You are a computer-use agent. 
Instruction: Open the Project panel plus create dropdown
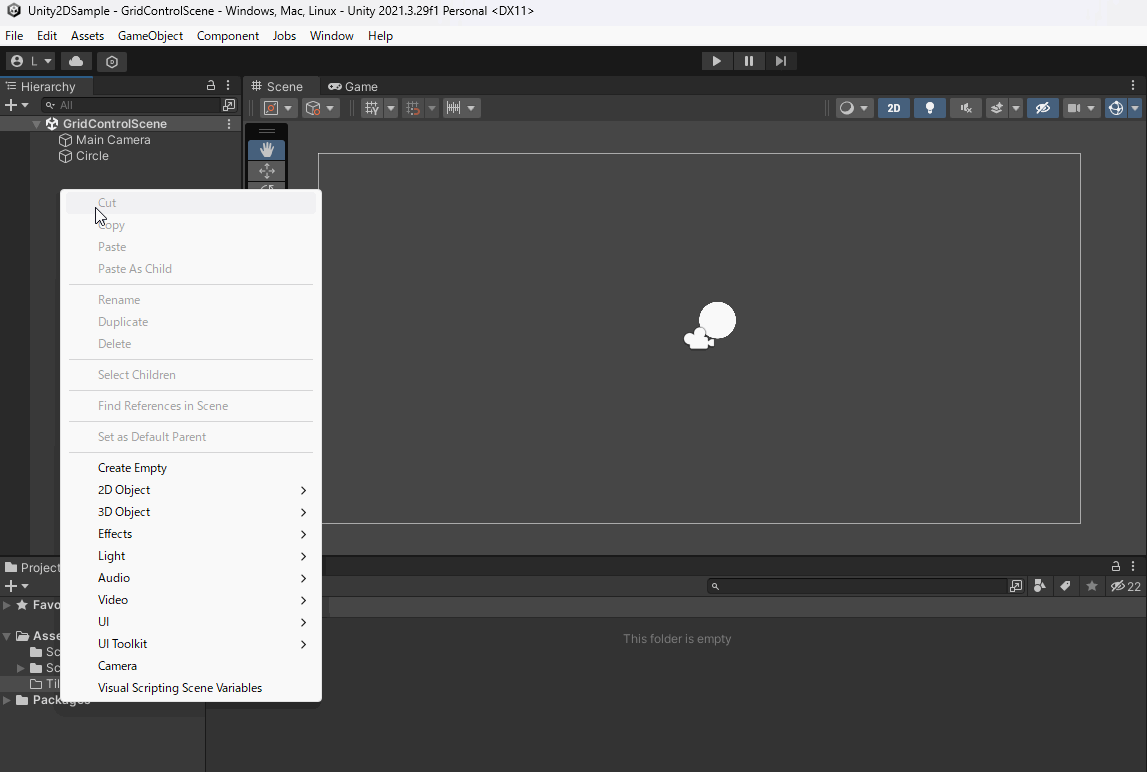pyautogui.click(x=17, y=586)
